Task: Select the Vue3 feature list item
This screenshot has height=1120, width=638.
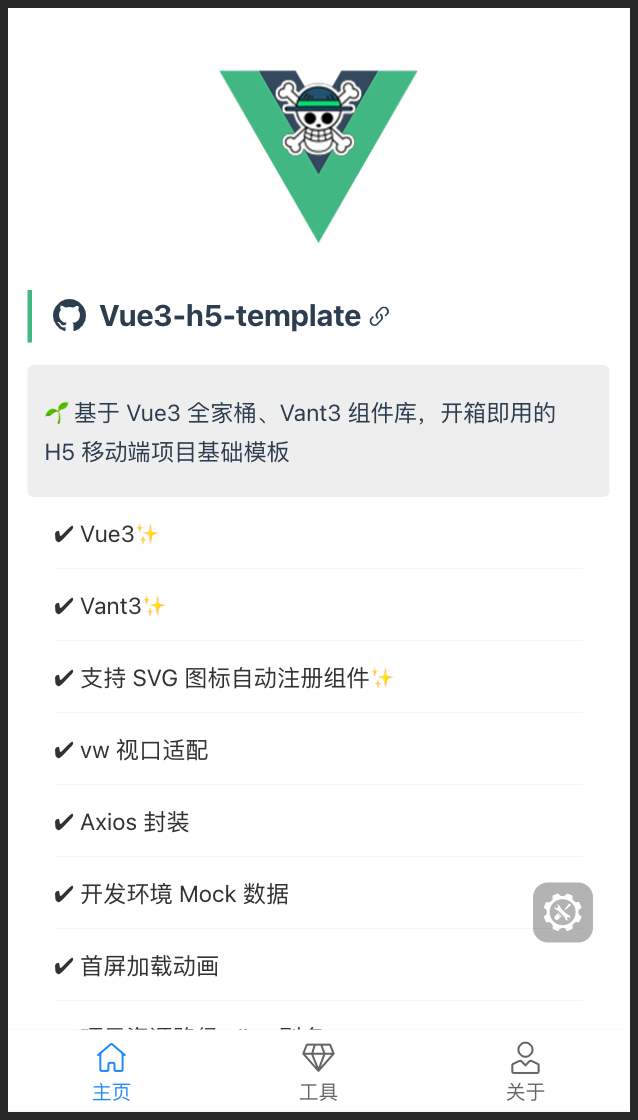Action: click(319, 534)
